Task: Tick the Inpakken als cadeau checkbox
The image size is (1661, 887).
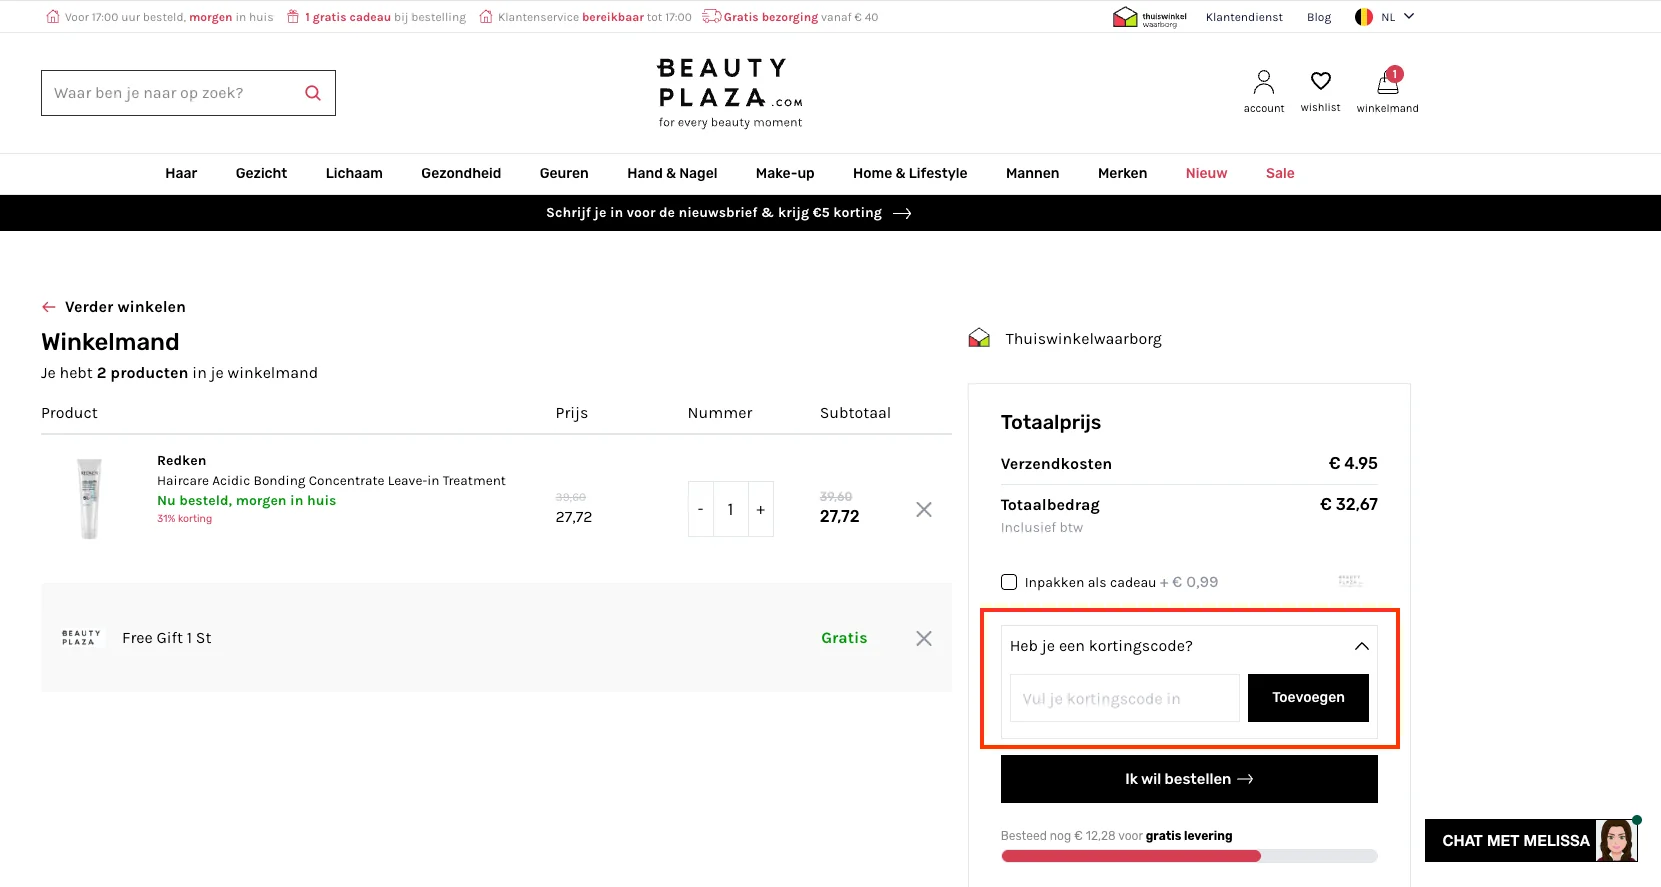Action: click(1009, 582)
